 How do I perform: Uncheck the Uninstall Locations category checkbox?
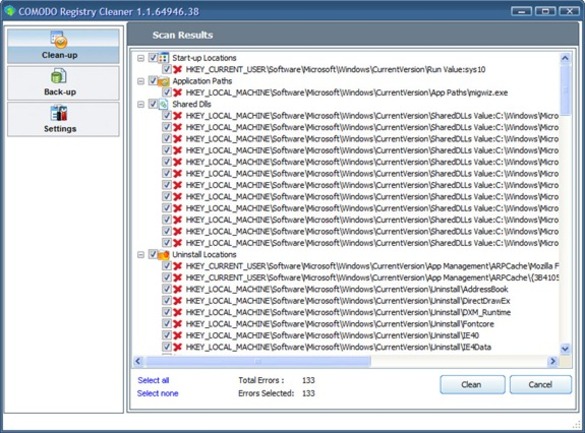point(153,254)
